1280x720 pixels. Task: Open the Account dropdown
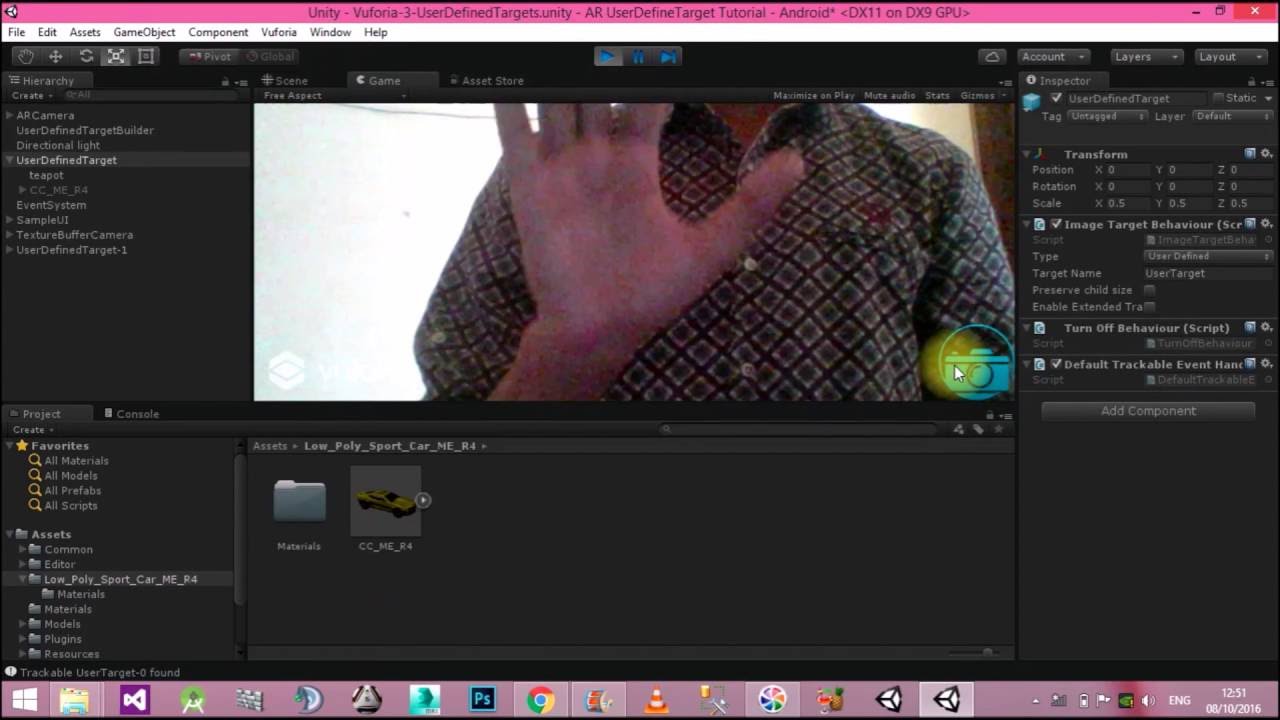pos(1053,57)
